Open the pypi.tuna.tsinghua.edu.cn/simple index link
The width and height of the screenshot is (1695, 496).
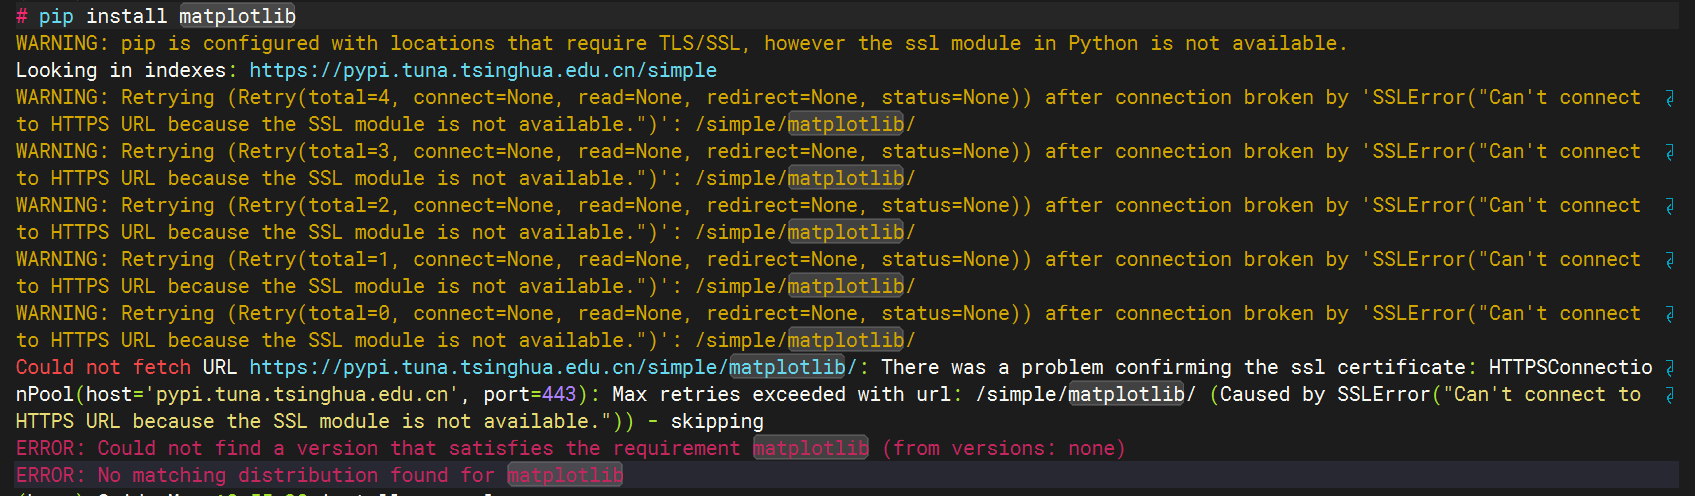(483, 71)
